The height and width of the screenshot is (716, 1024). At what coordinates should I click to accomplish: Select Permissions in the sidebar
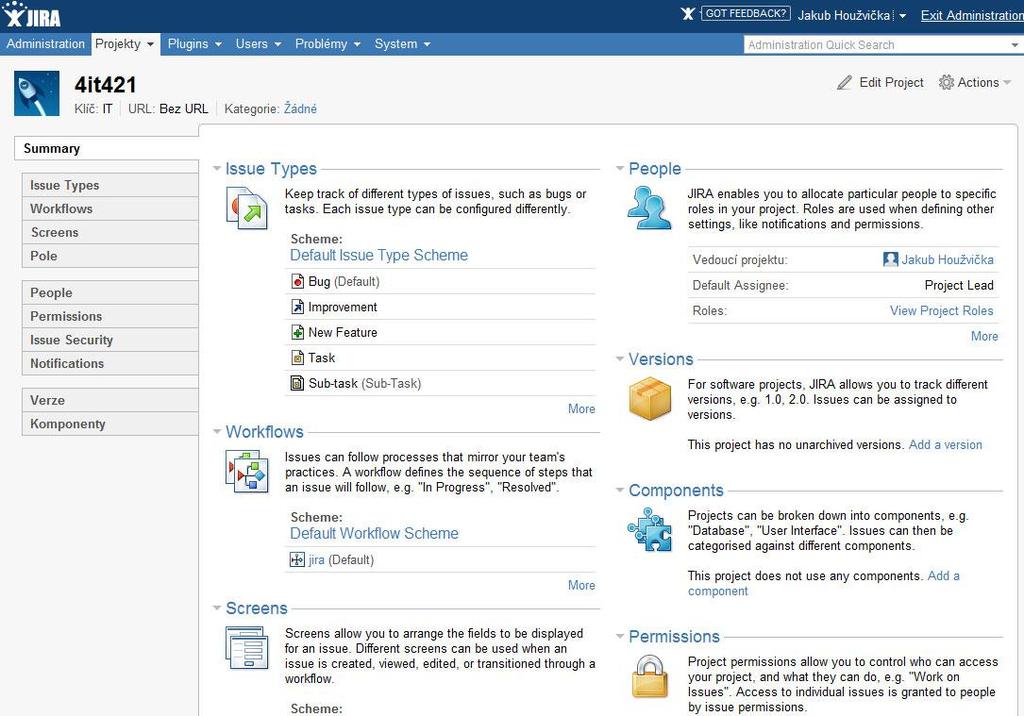tap(110, 316)
